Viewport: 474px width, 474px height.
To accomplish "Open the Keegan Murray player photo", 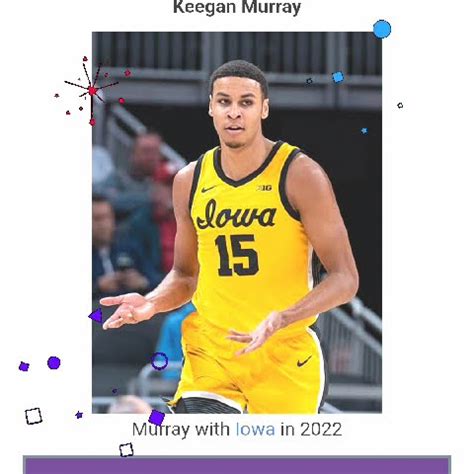I will (237, 223).
